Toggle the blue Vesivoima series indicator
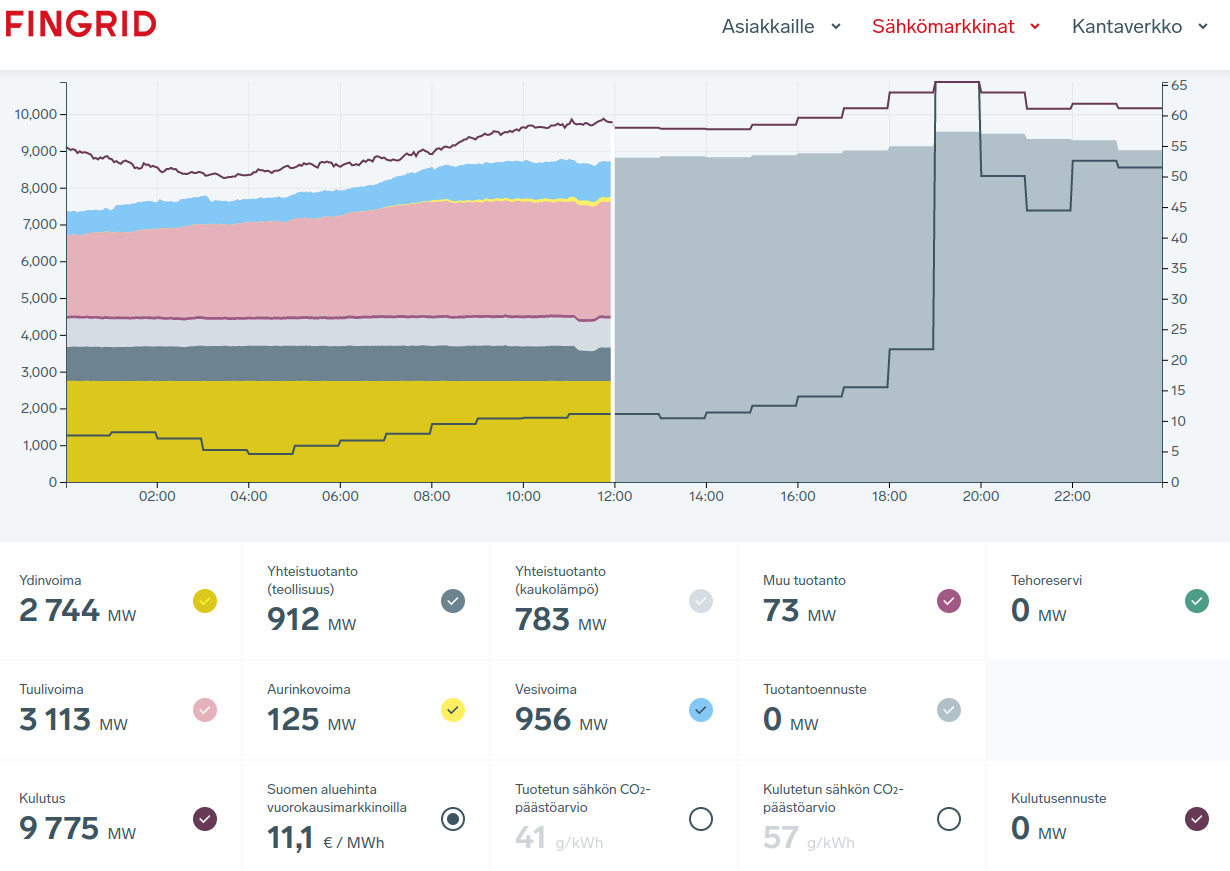Viewport: 1230px width, 871px height. tap(701, 710)
